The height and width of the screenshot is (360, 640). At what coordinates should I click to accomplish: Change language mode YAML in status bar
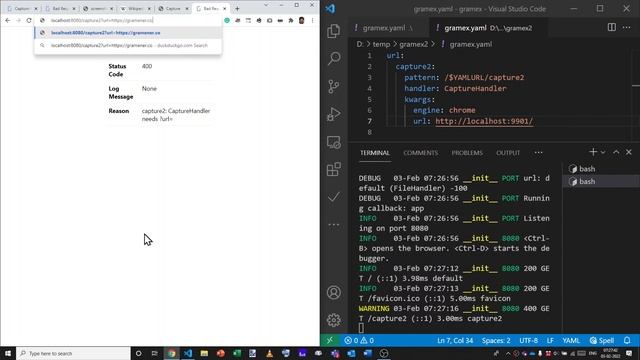click(x=571, y=340)
